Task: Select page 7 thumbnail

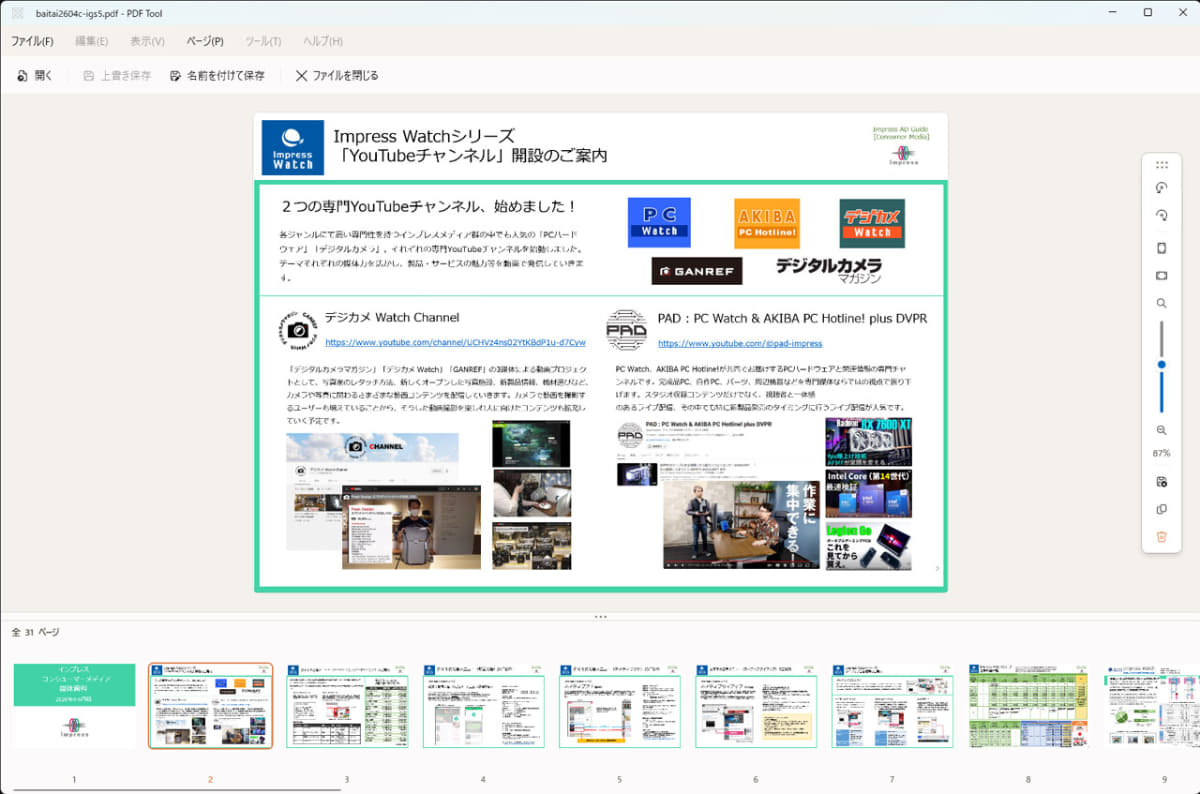Action: pyautogui.click(x=892, y=705)
